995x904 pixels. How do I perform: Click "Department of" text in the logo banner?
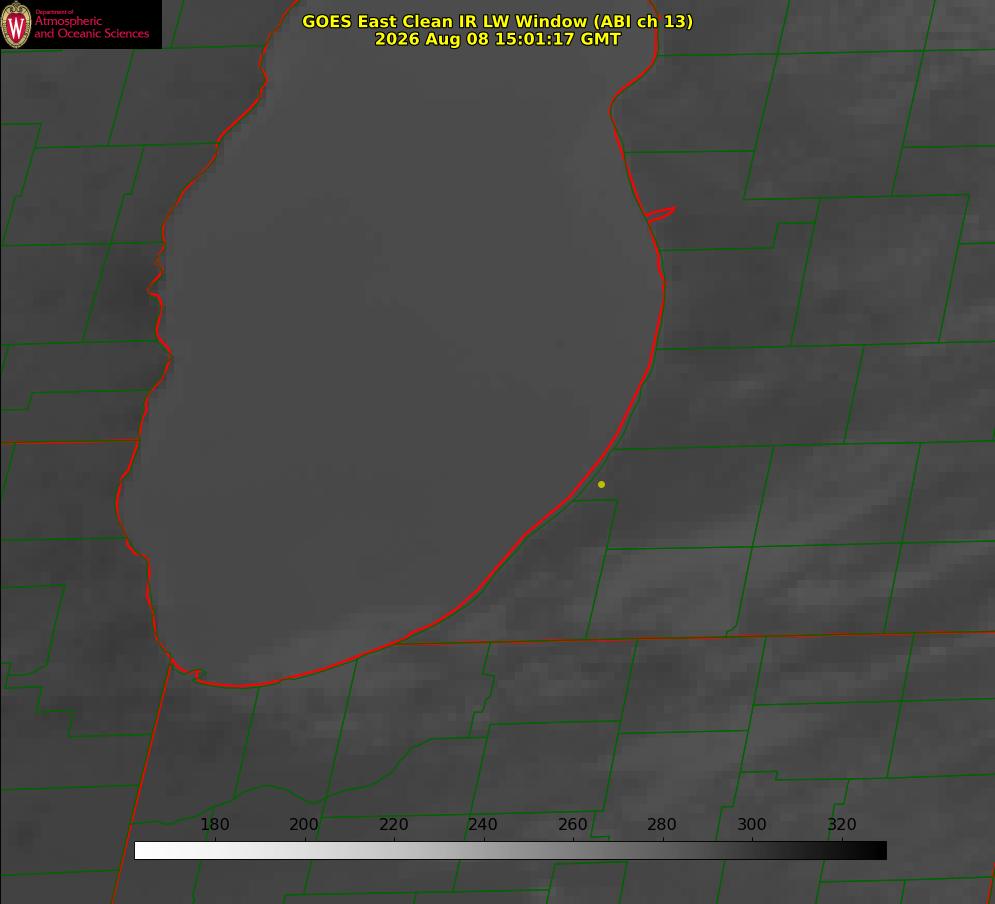coord(54,11)
